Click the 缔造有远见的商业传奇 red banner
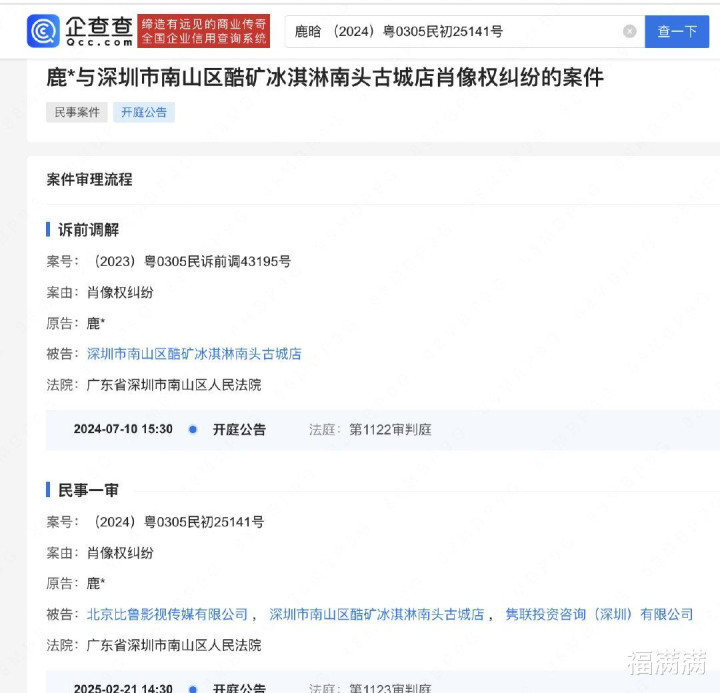The height and width of the screenshot is (693, 720). click(203, 31)
